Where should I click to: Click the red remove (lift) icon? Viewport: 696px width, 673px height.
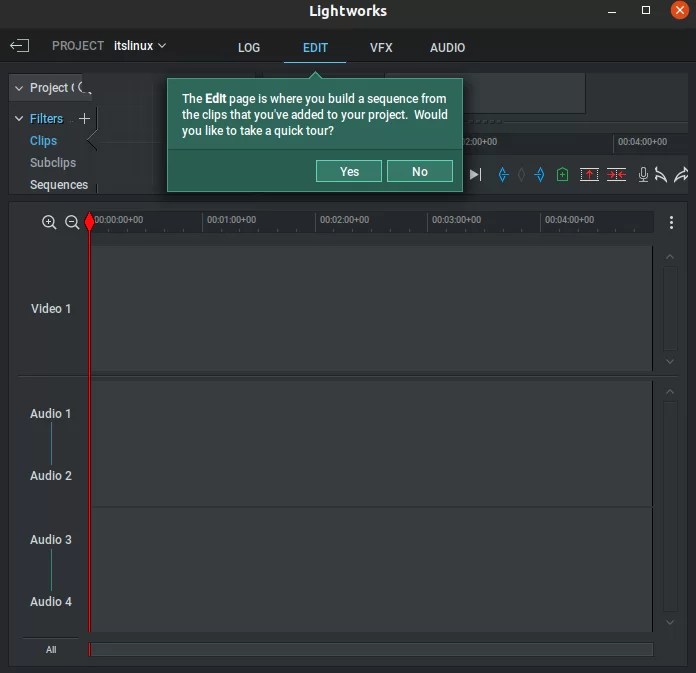(589, 174)
